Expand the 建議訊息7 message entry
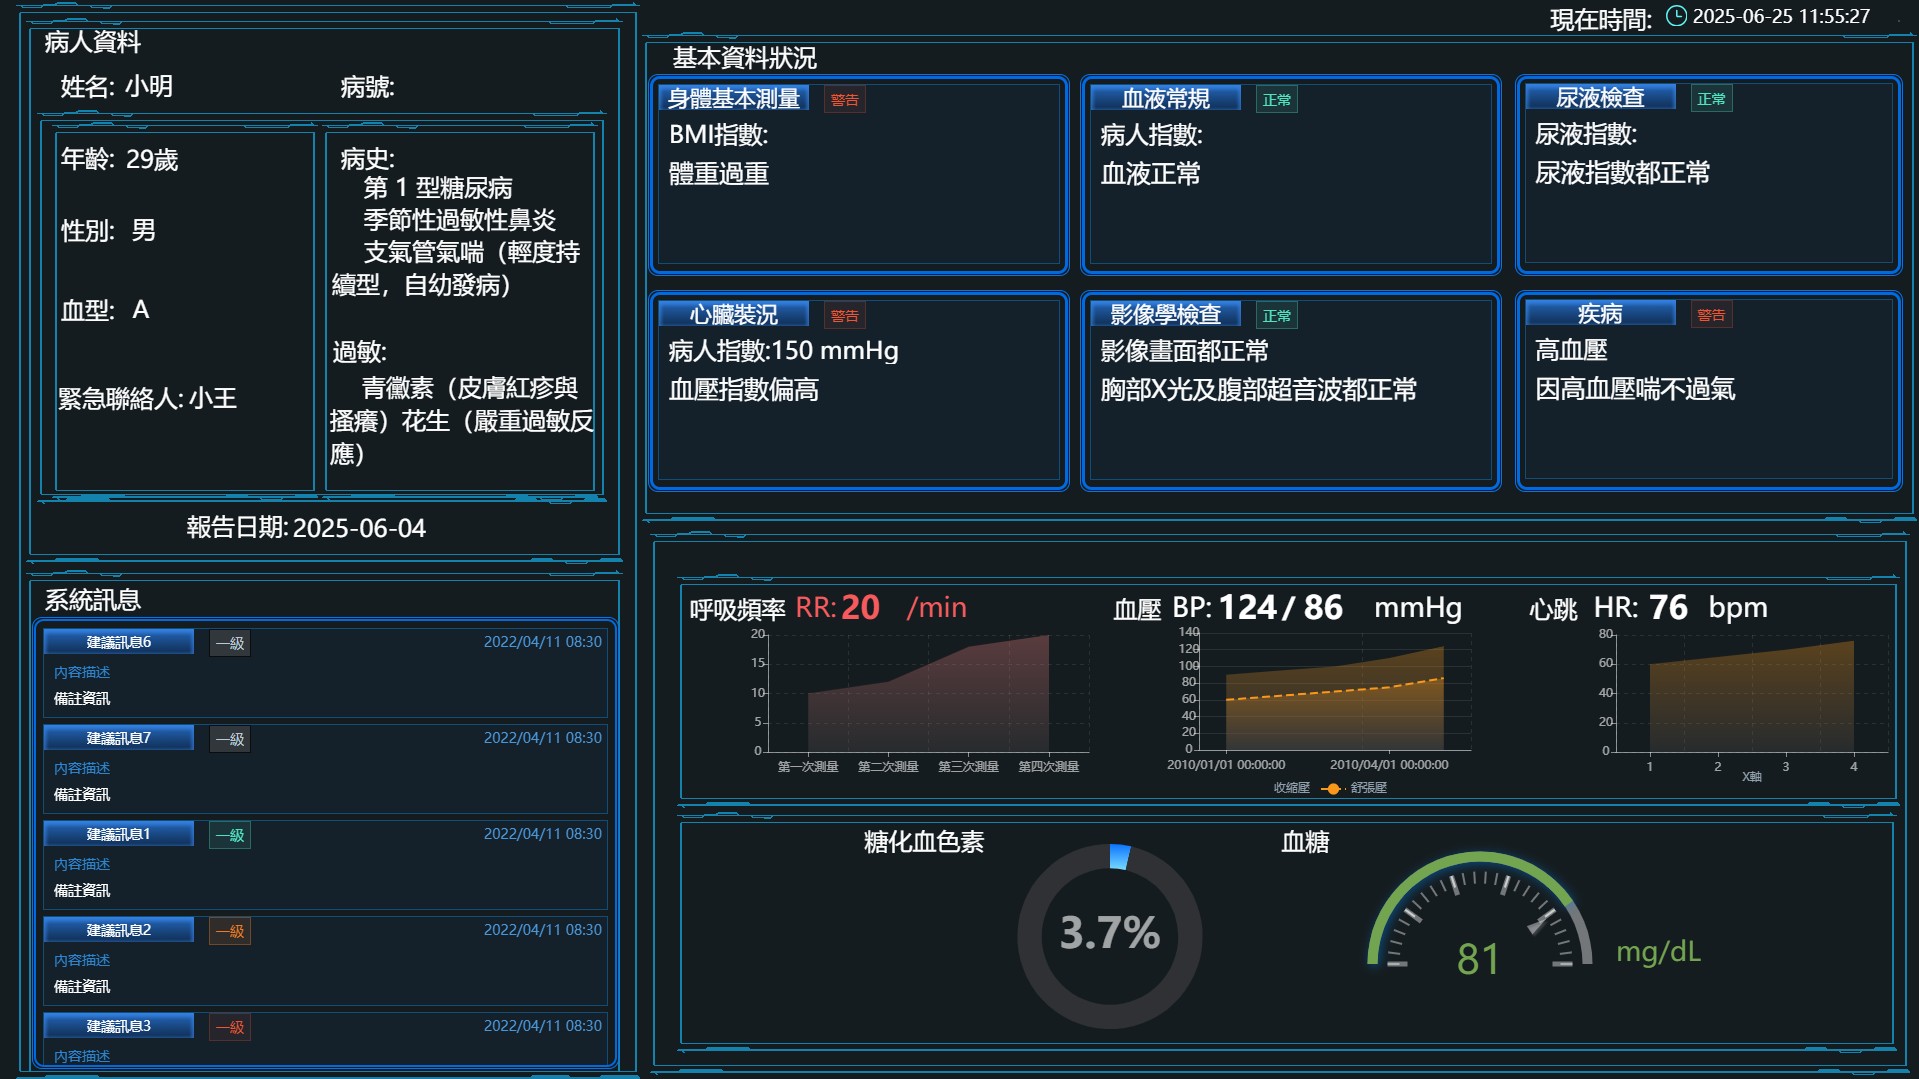Image resolution: width=1919 pixels, height=1079 pixels. [x=119, y=738]
